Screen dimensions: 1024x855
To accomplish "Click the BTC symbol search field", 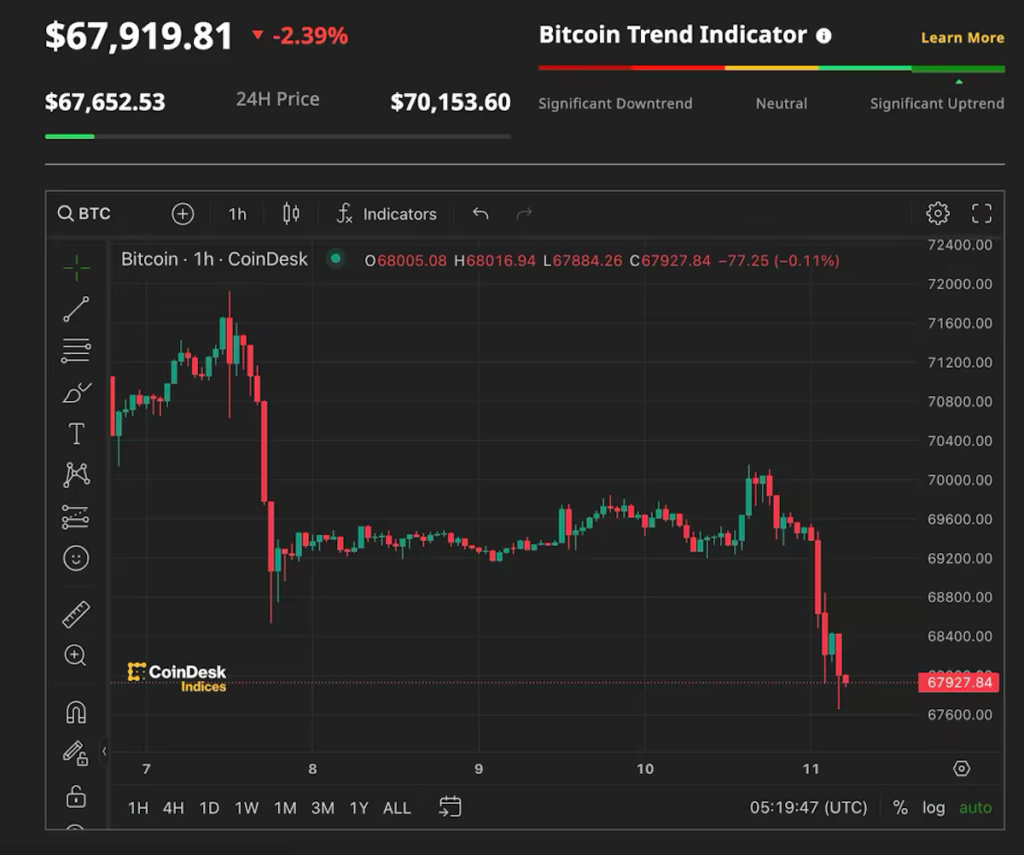I will (85, 214).
